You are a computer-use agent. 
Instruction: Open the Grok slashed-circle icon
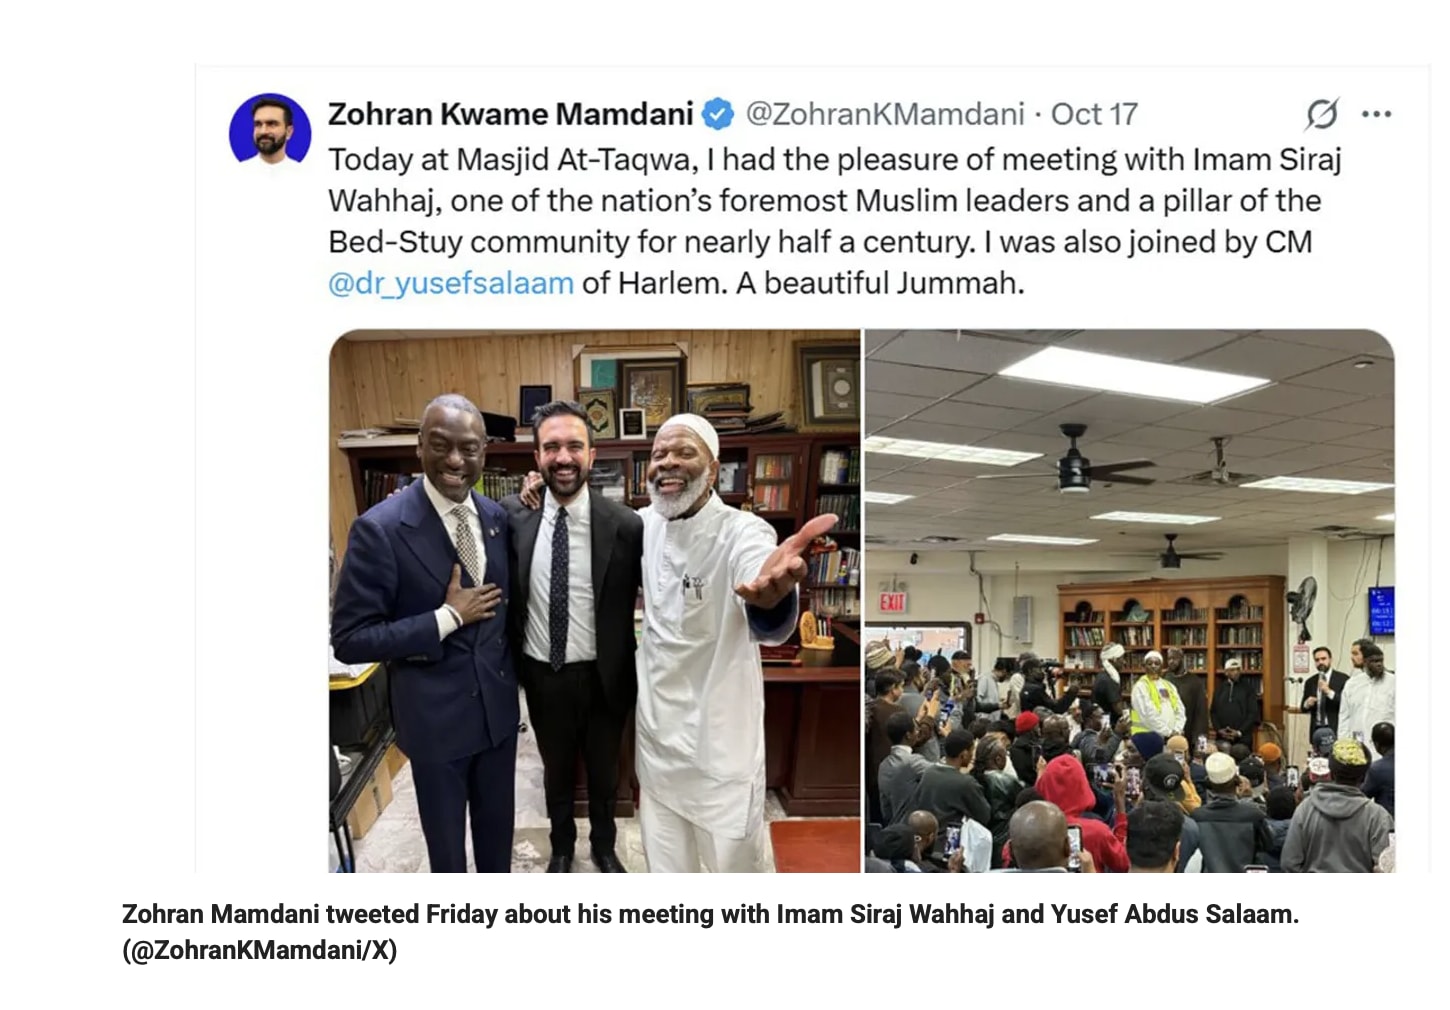coord(1322,114)
